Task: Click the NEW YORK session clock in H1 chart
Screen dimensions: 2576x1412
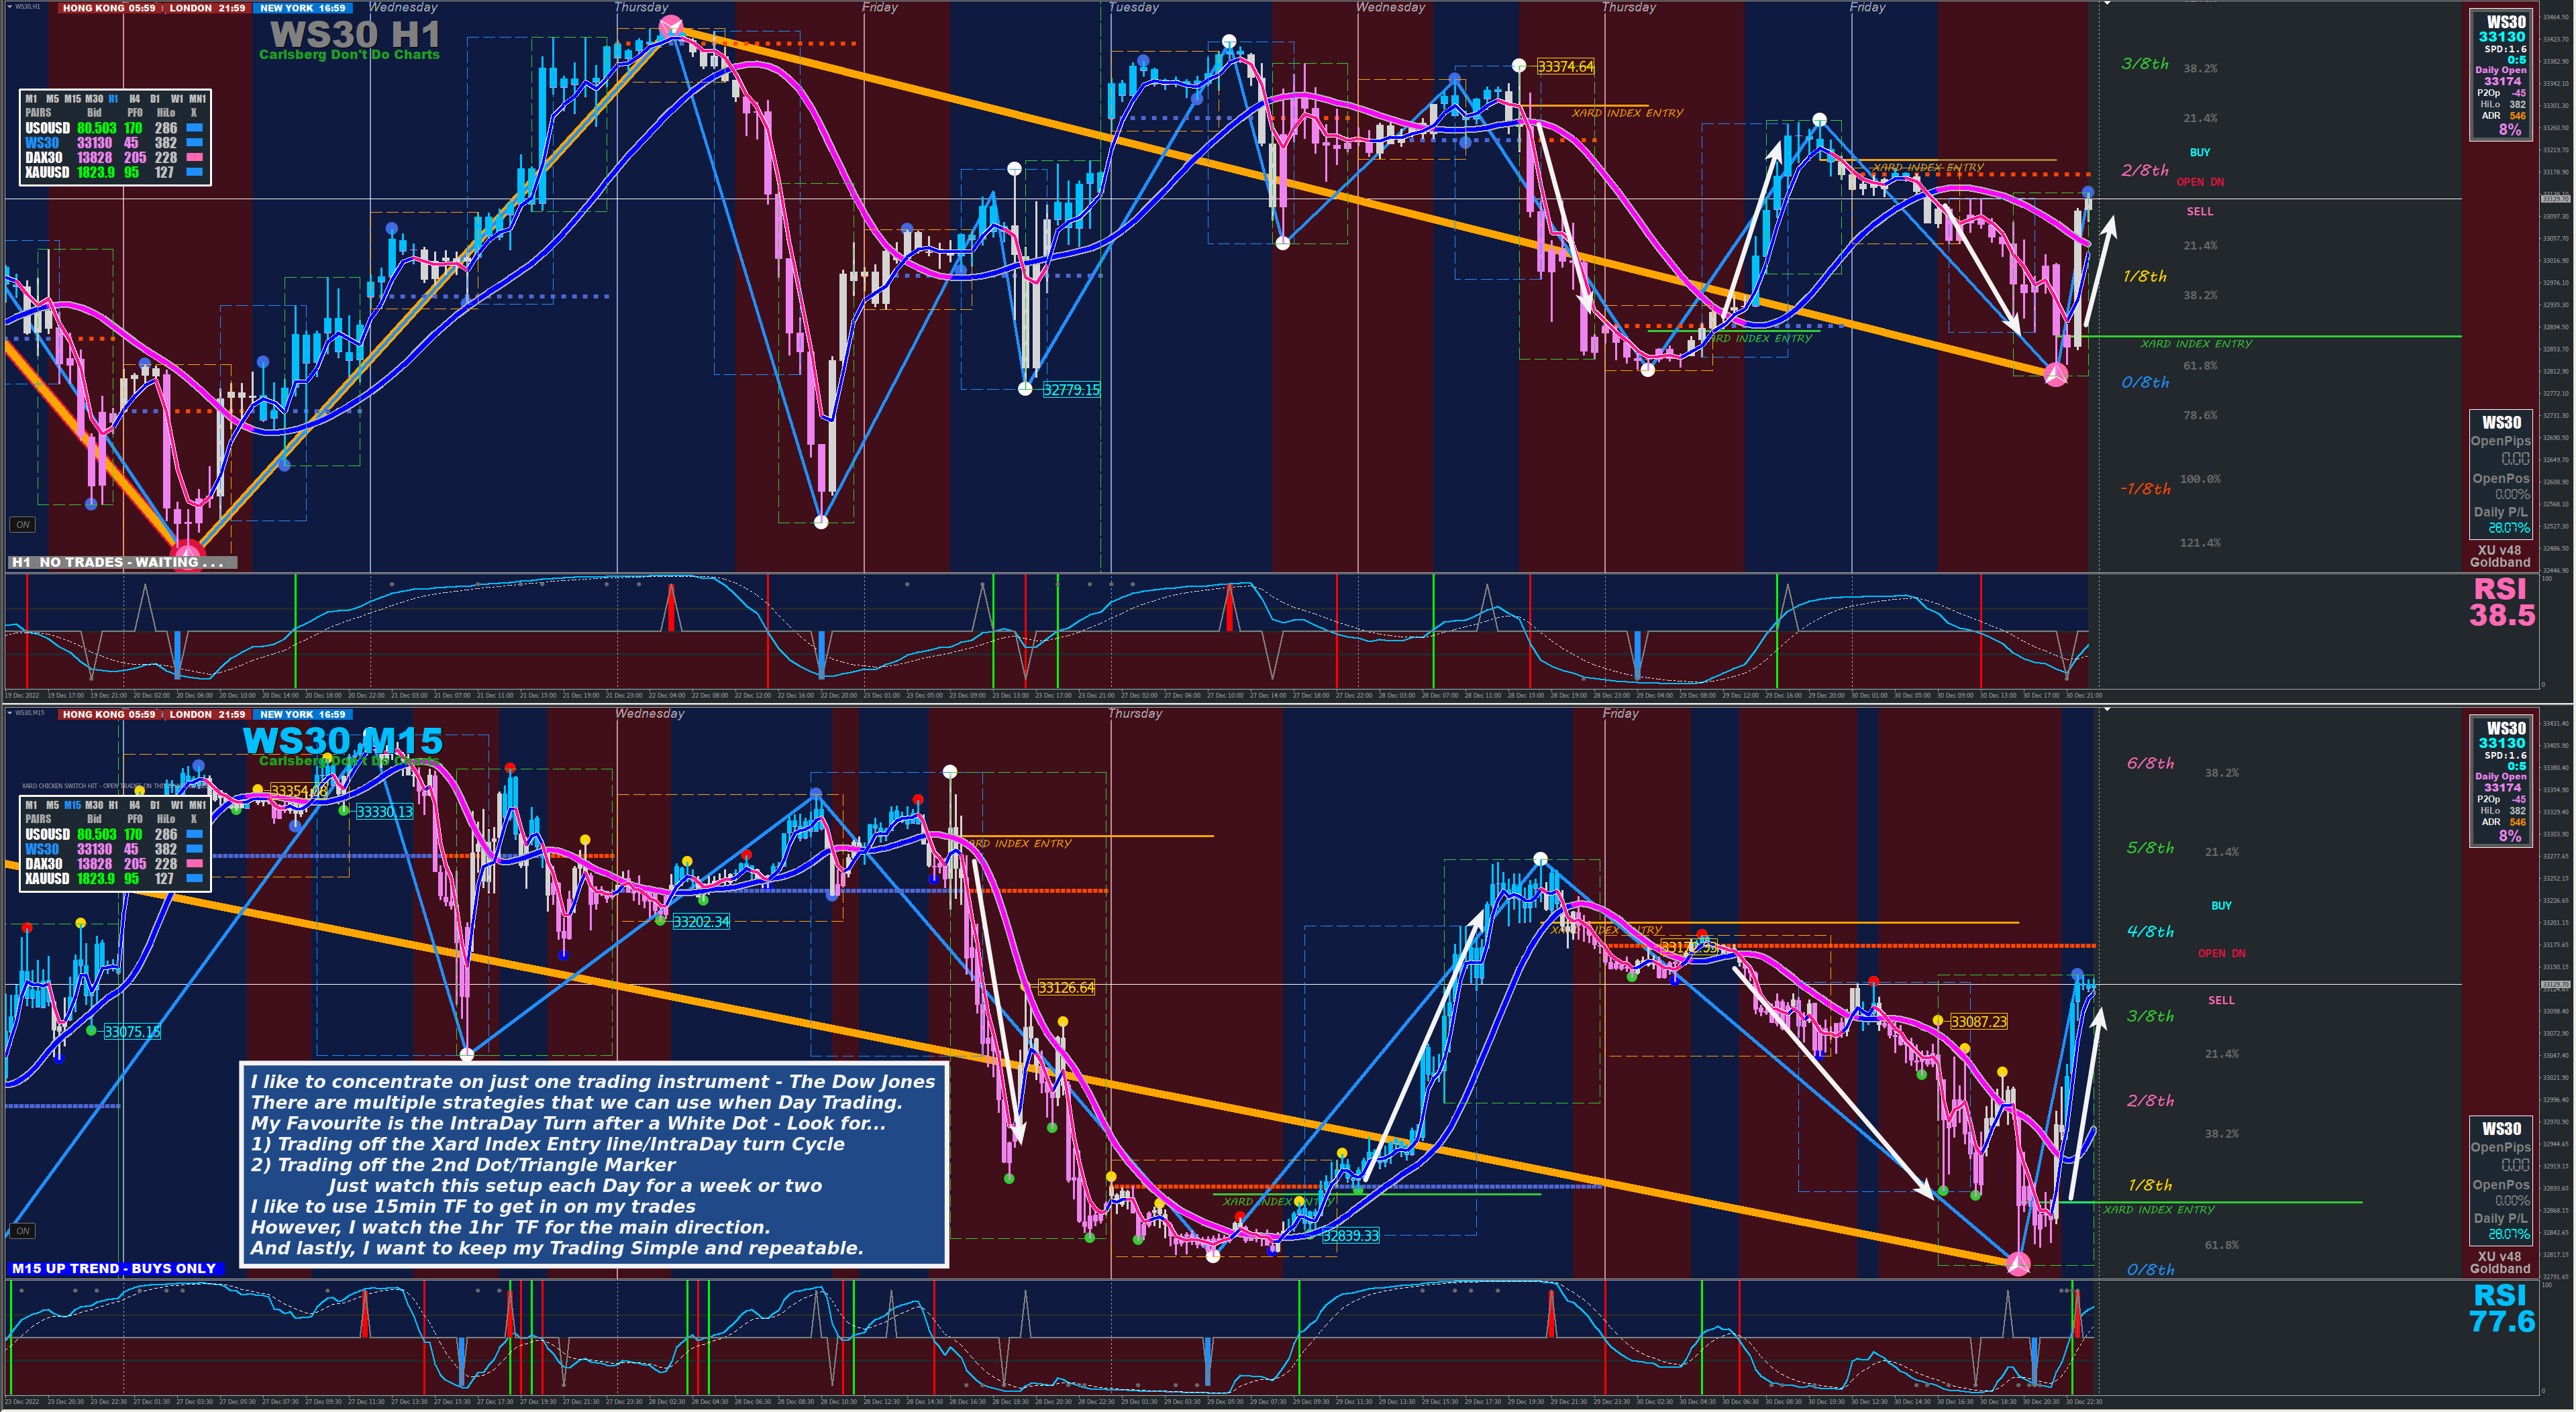Action: point(302,8)
